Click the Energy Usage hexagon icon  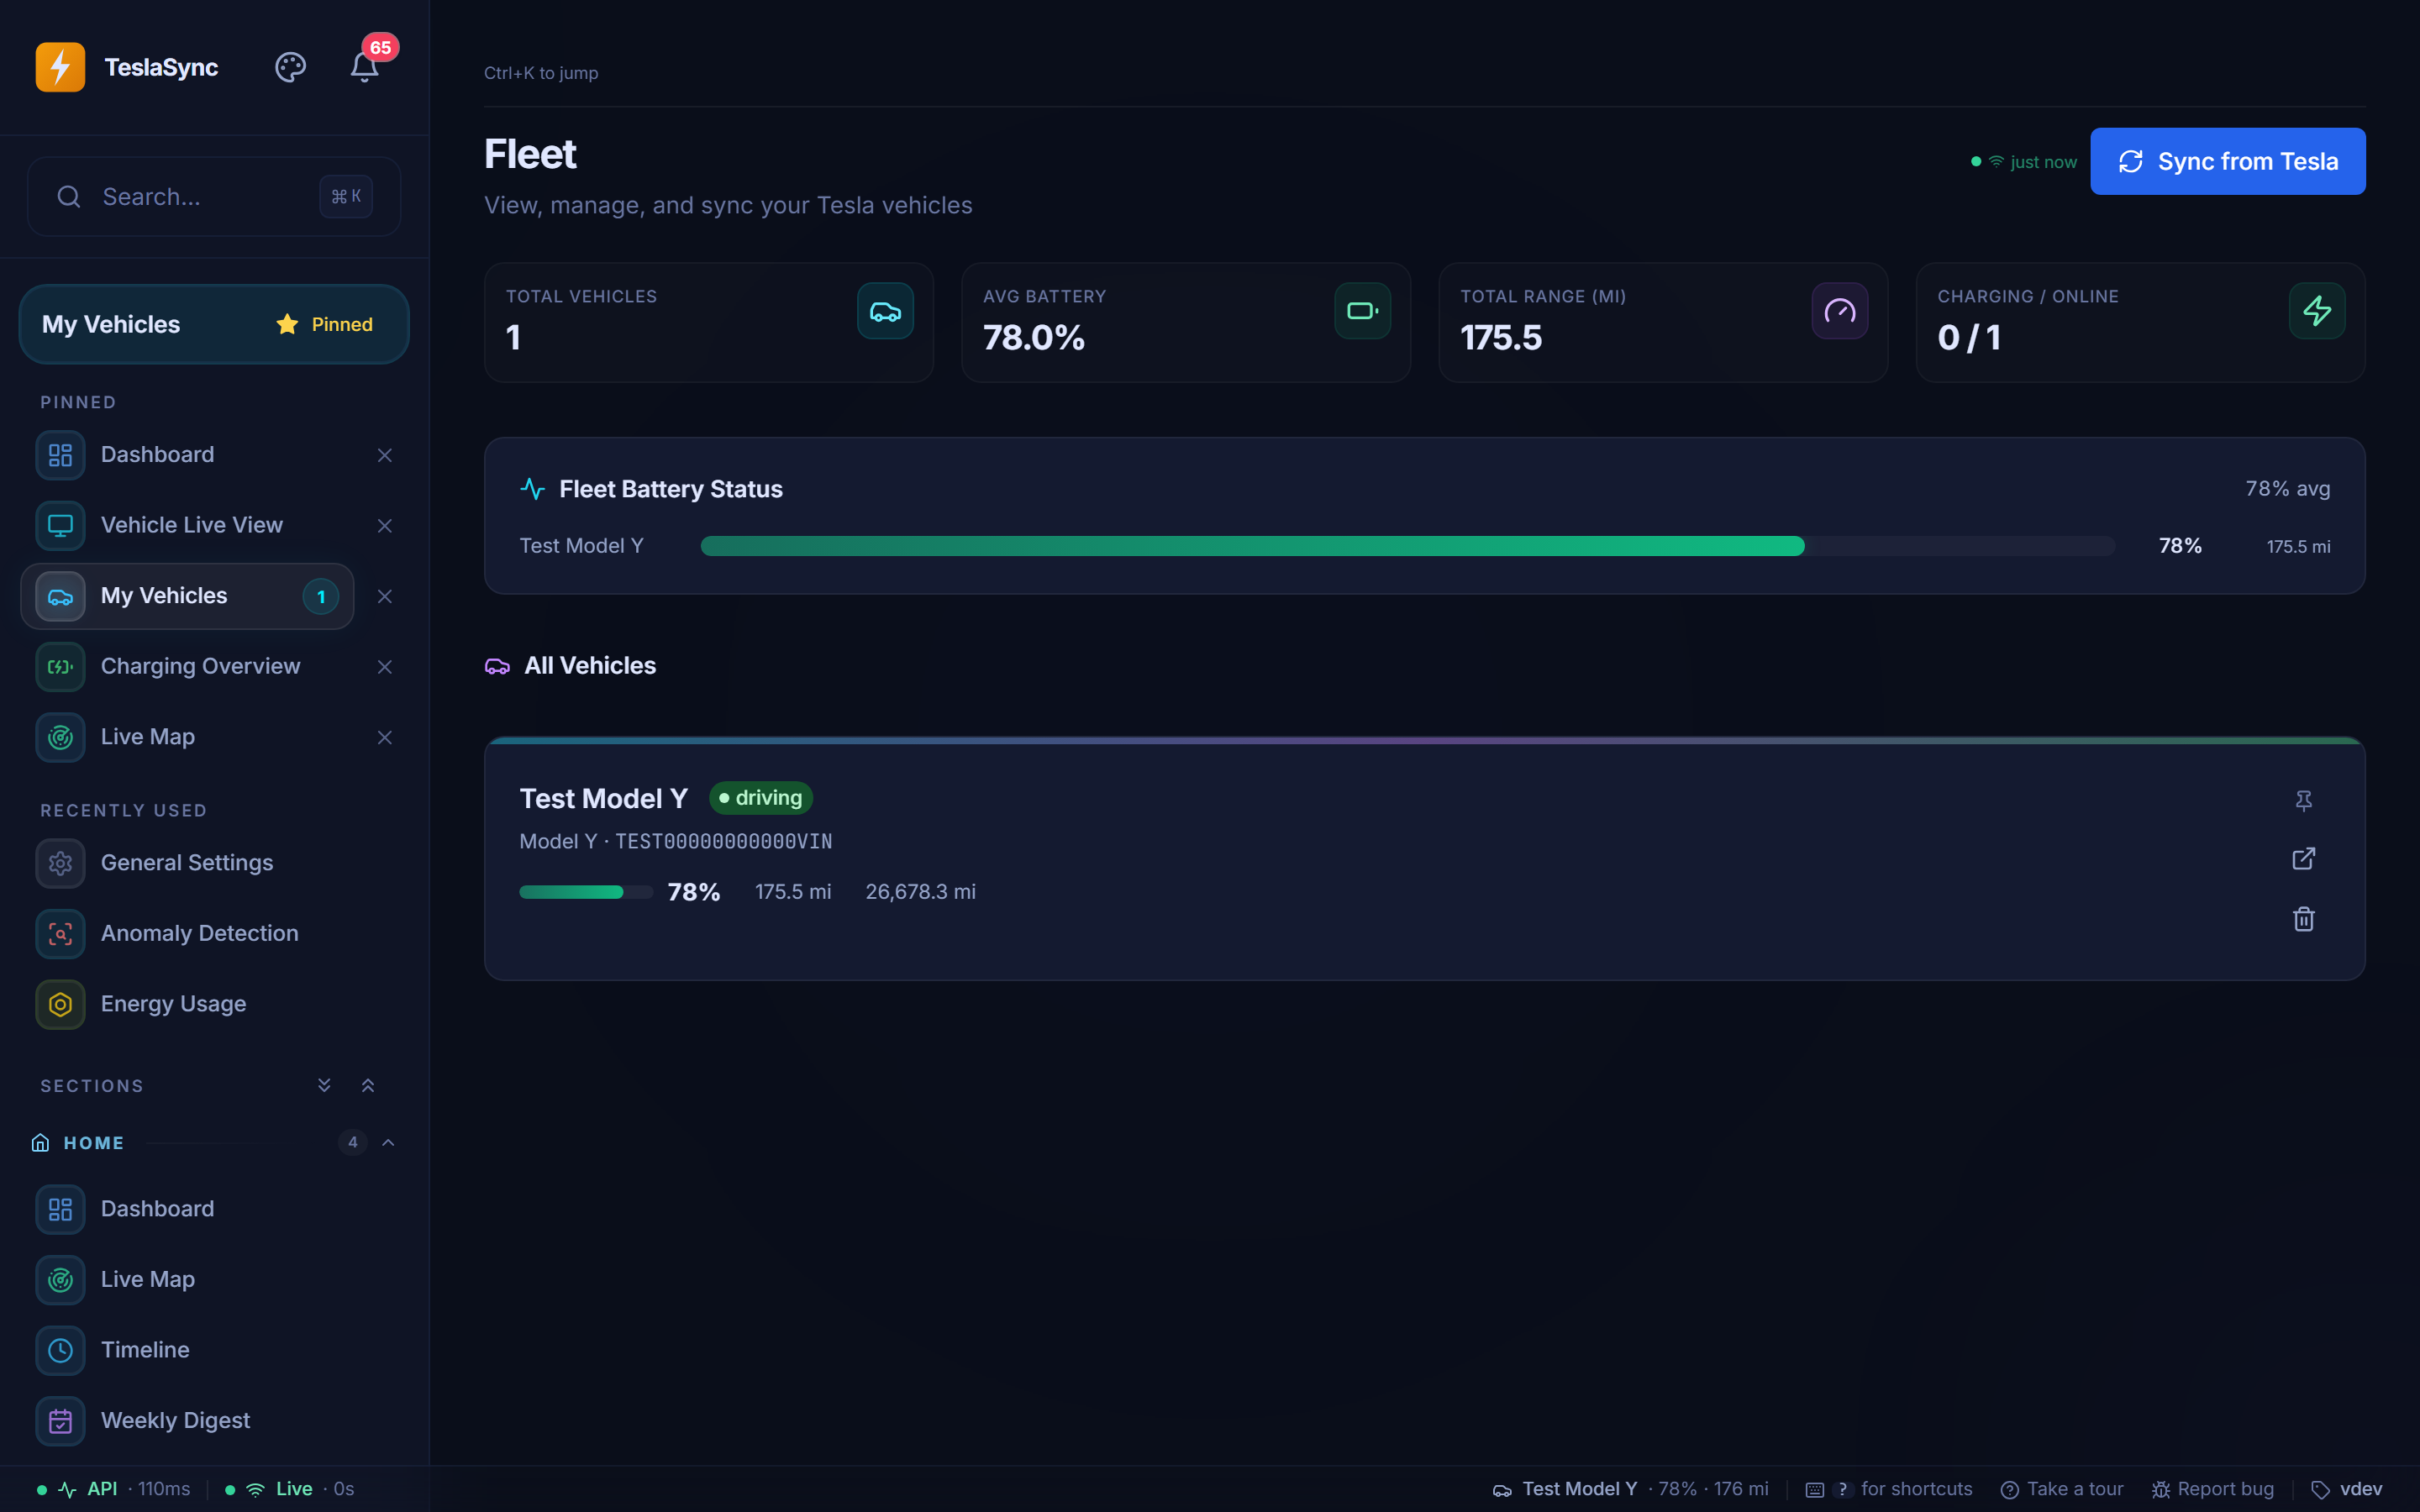pos(60,1004)
